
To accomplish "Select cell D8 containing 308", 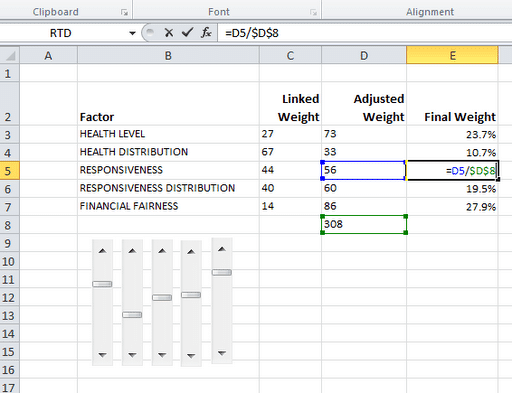I will pyautogui.click(x=364, y=225).
